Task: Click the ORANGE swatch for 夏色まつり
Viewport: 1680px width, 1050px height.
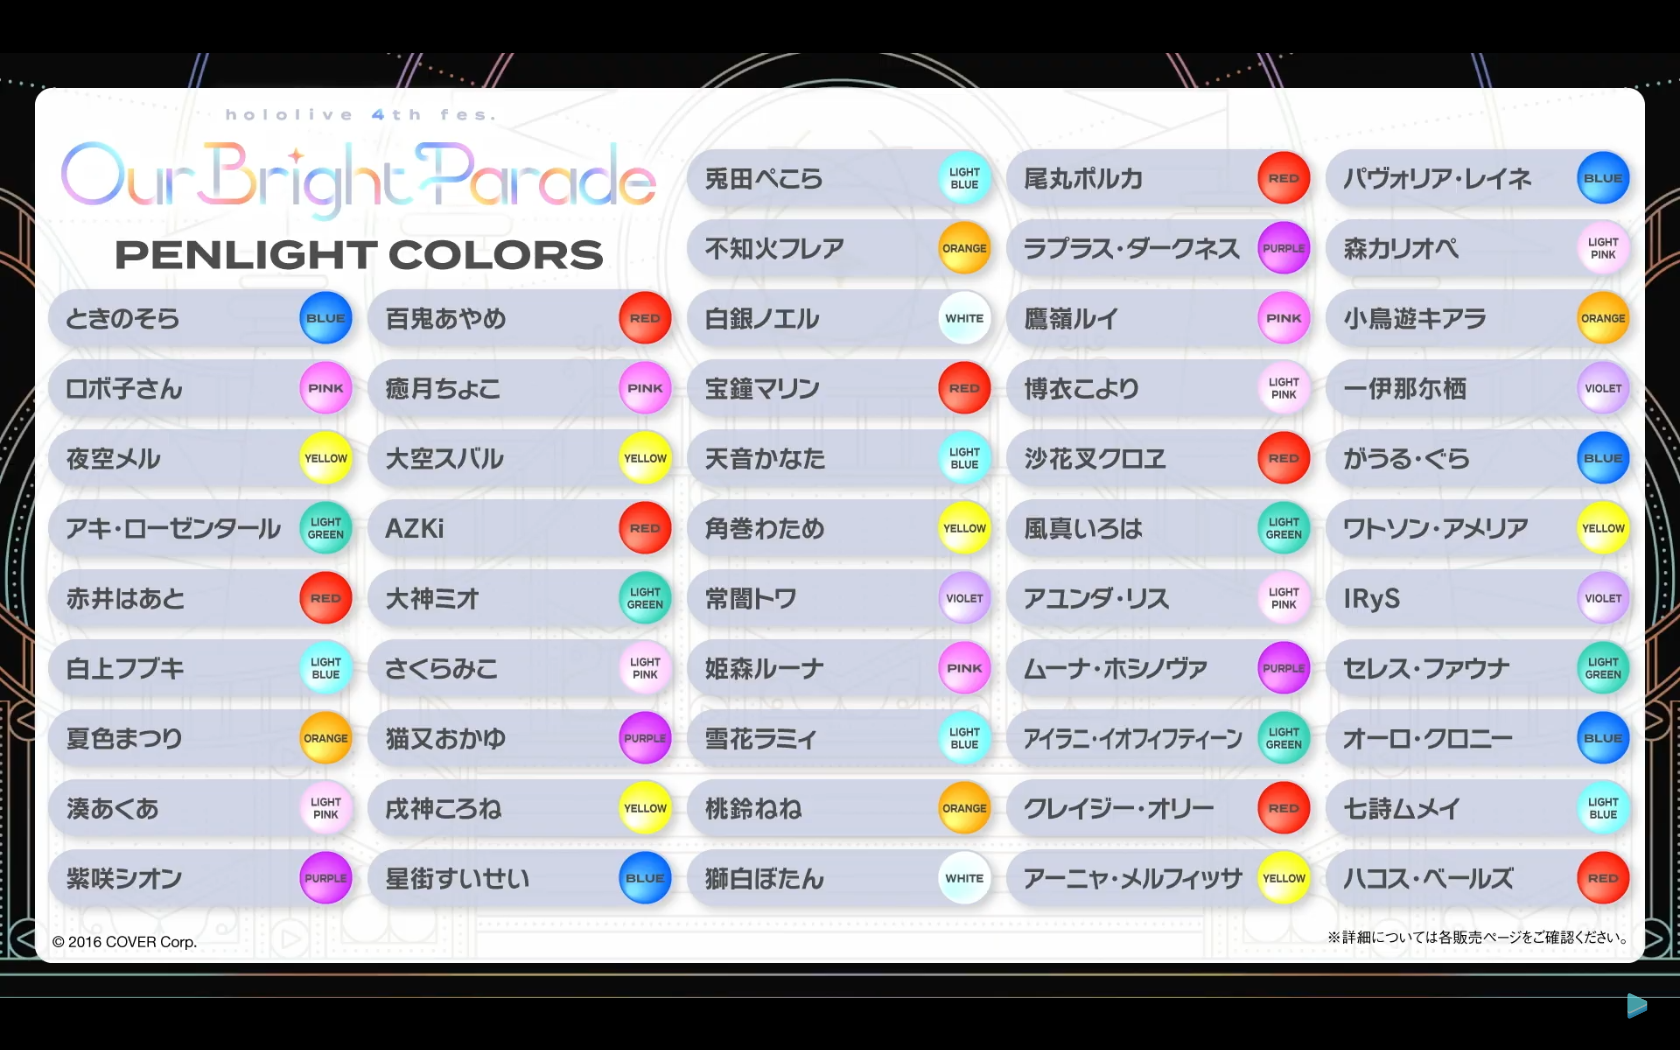Action: coord(326,738)
